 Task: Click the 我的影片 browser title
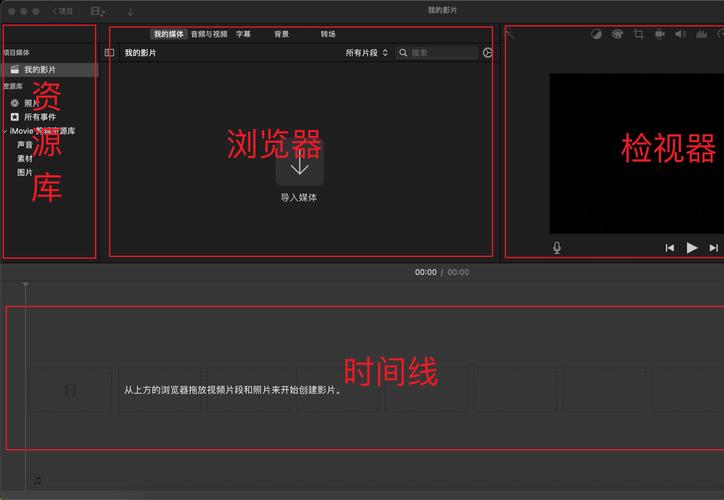[140, 53]
